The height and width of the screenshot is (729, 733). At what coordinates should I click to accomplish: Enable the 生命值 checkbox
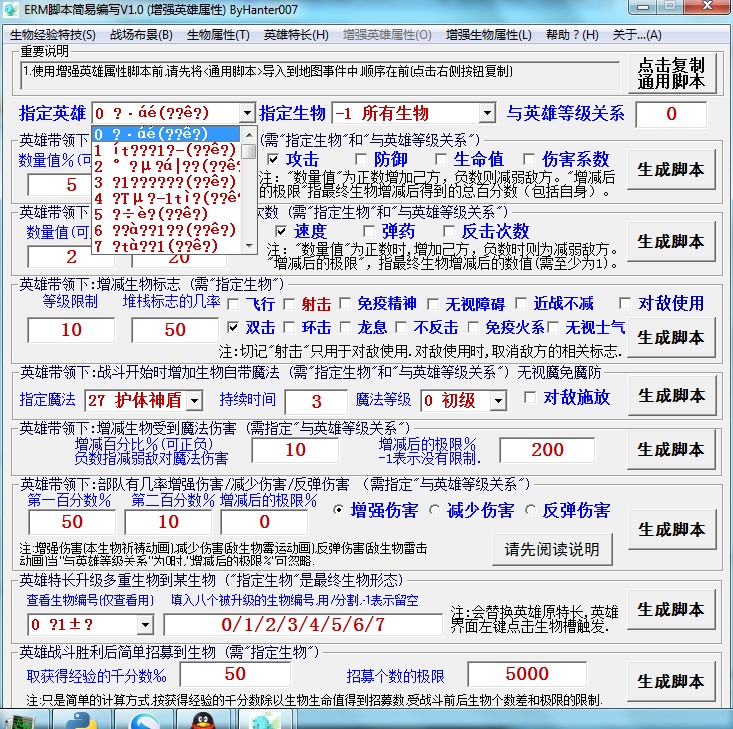tap(440, 159)
